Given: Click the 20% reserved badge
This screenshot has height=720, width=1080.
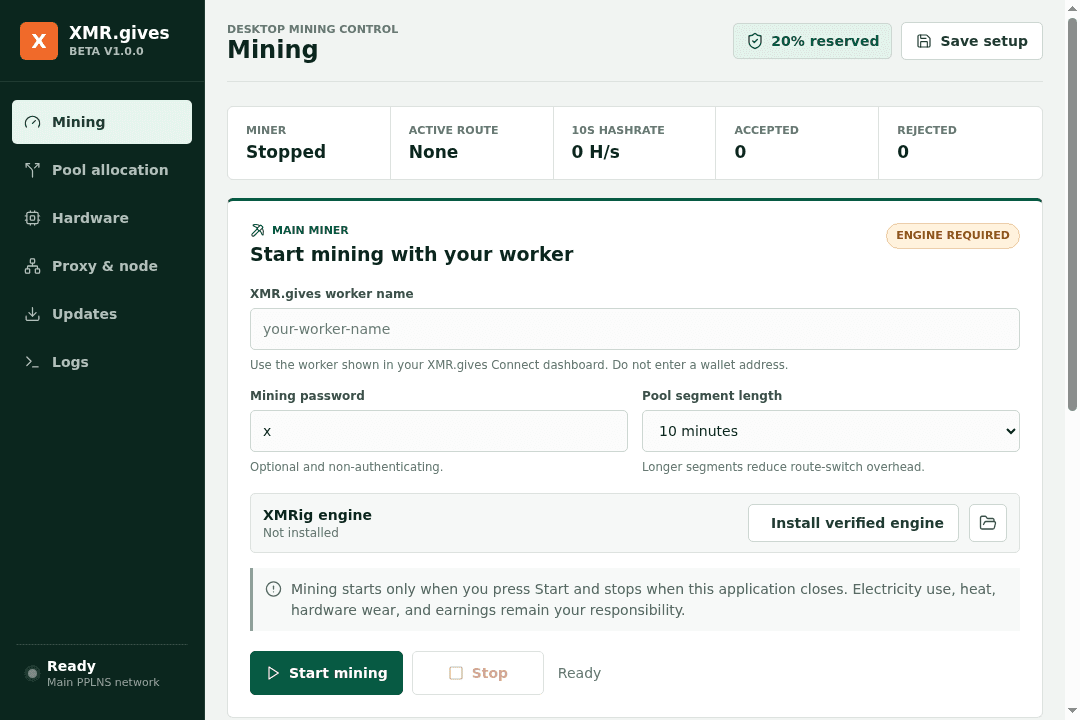Looking at the screenshot, I should click(812, 41).
